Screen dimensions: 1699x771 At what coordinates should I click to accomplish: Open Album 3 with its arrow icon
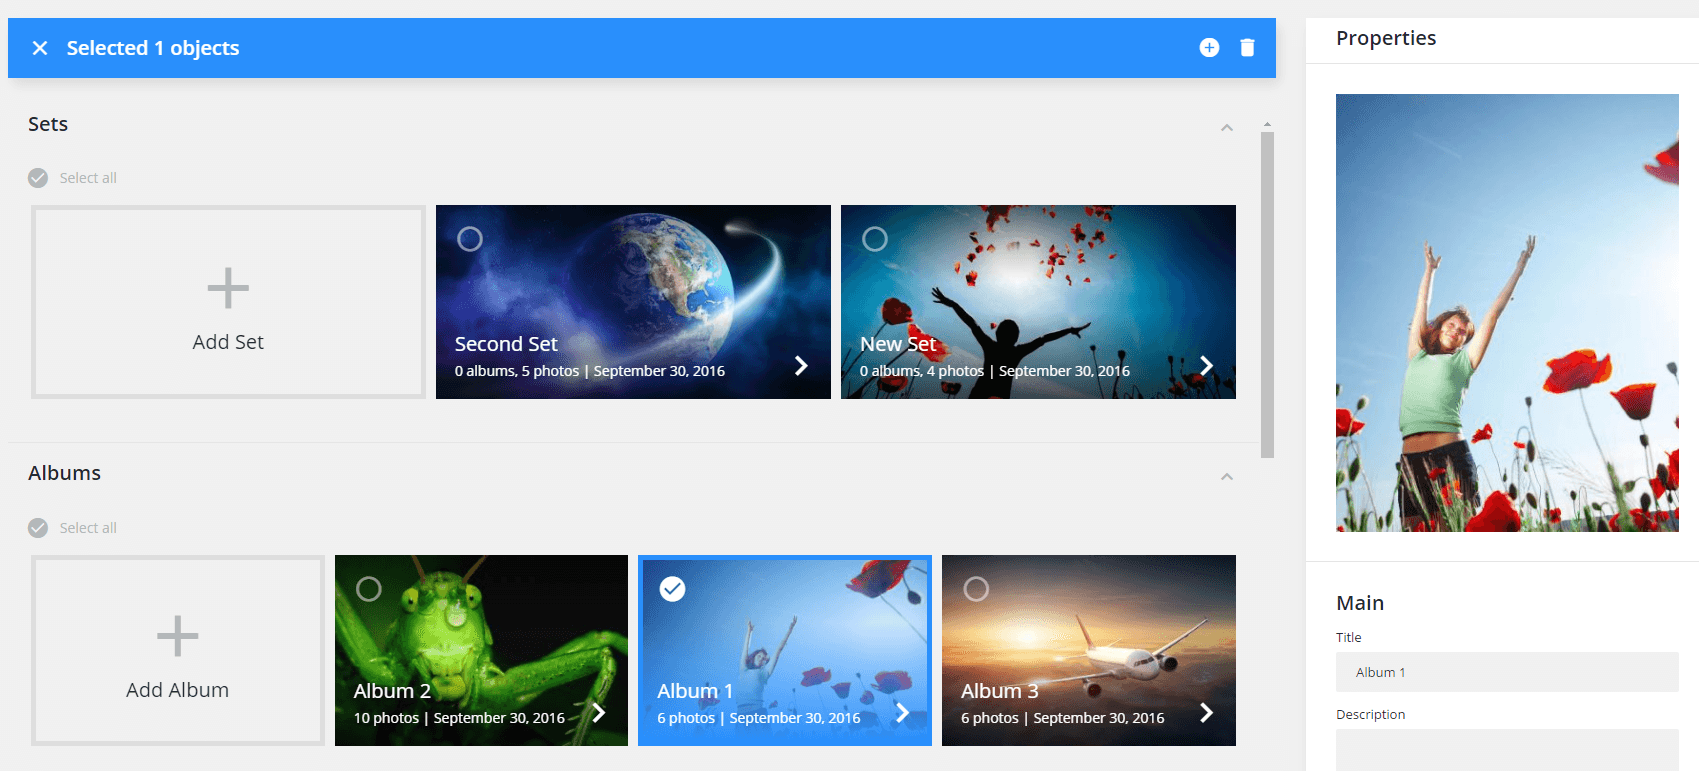click(x=1206, y=713)
